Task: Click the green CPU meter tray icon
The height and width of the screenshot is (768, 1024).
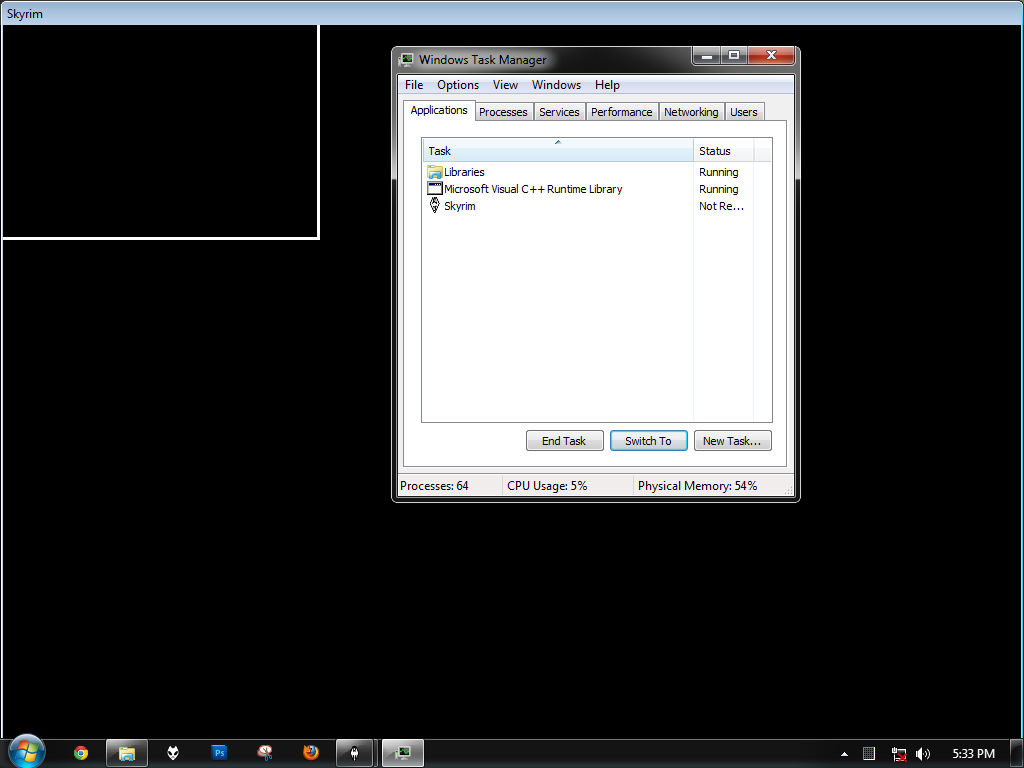Action: point(869,754)
